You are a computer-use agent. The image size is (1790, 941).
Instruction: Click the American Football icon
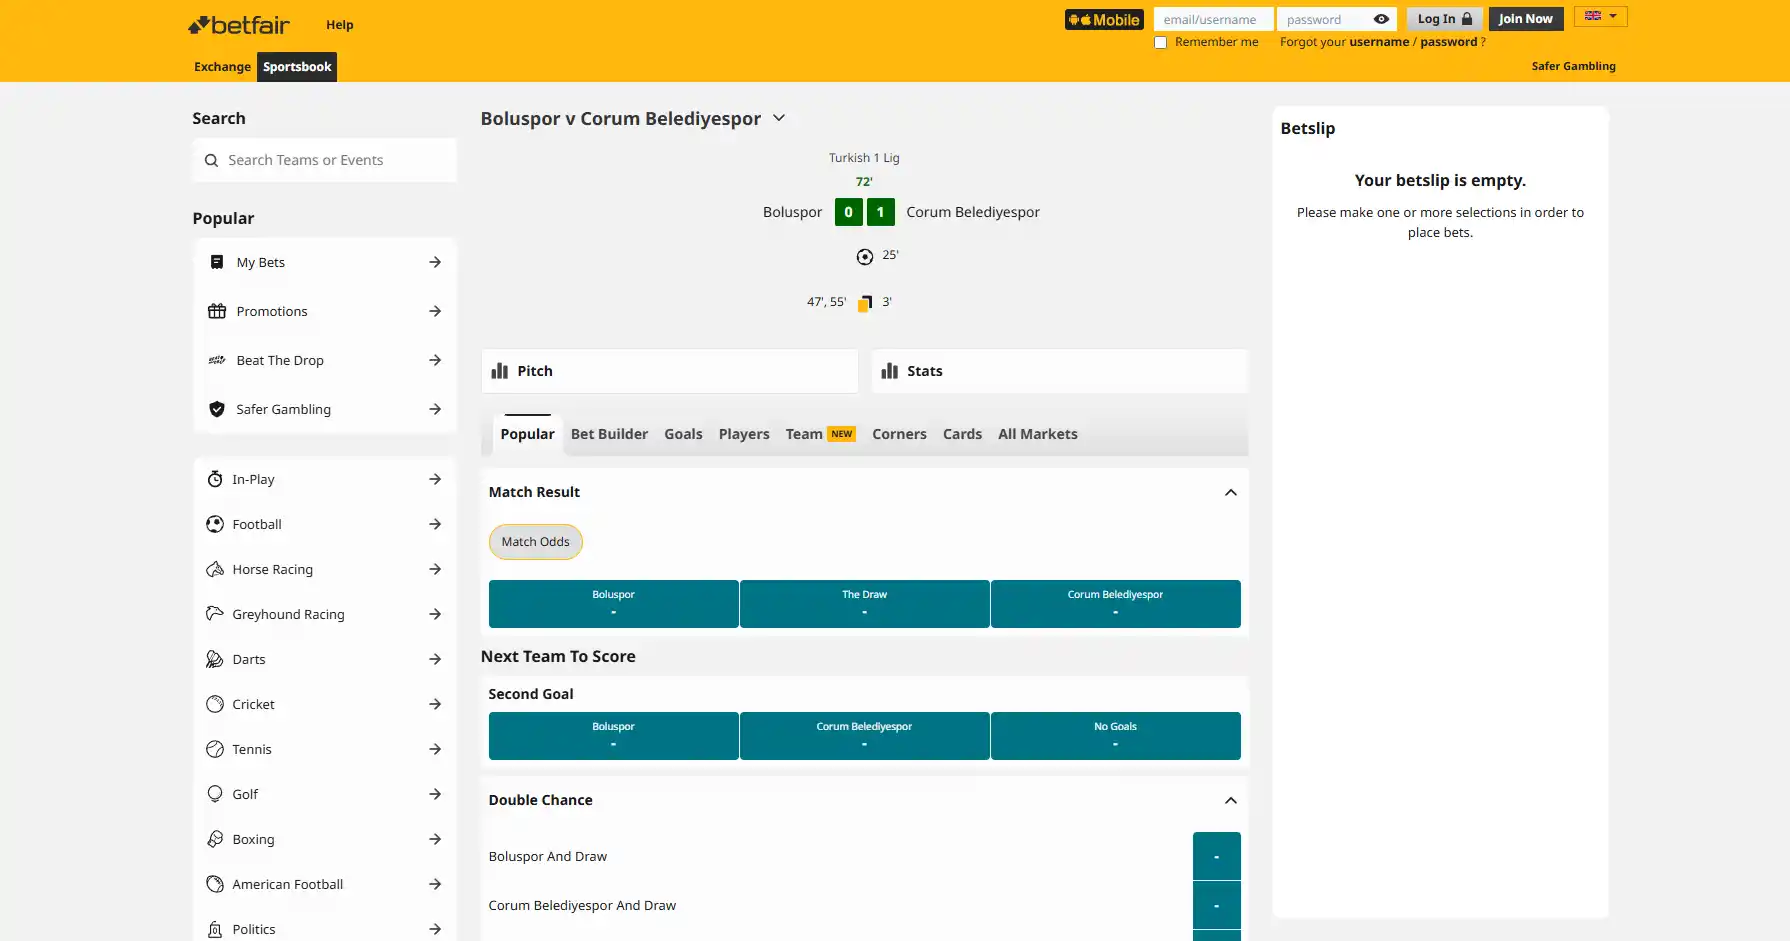tap(215, 884)
